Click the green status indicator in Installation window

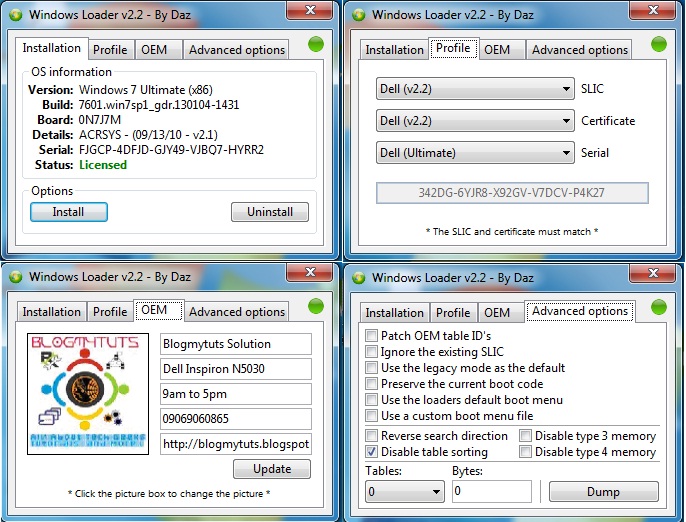(x=315, y=44)
